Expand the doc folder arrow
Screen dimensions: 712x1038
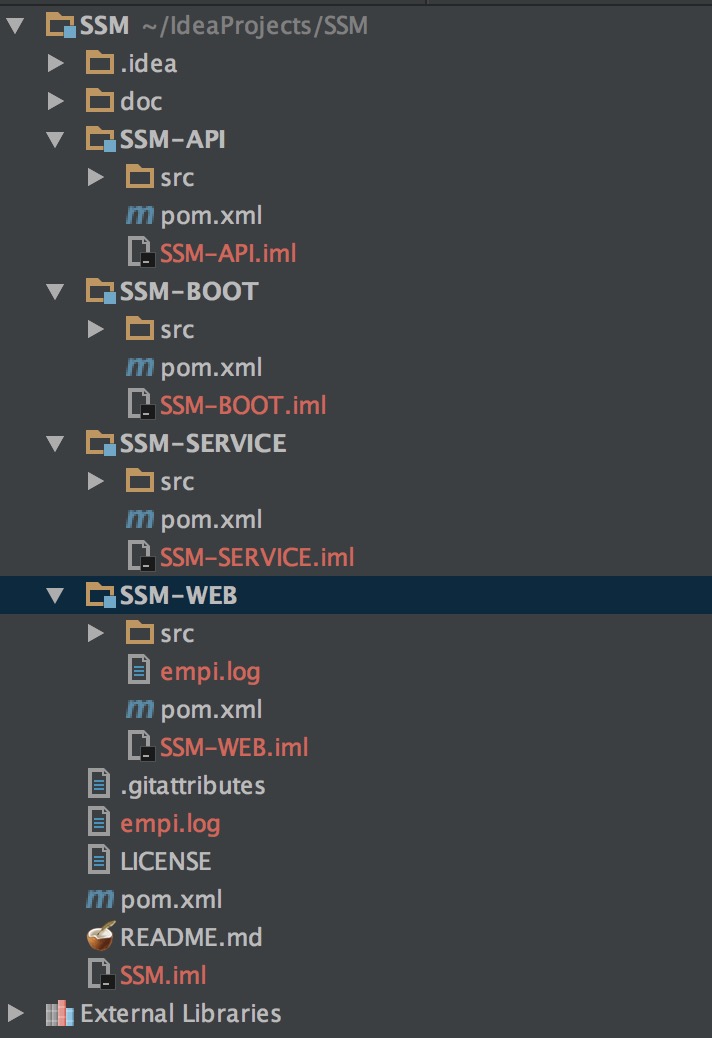pos(56,101)
